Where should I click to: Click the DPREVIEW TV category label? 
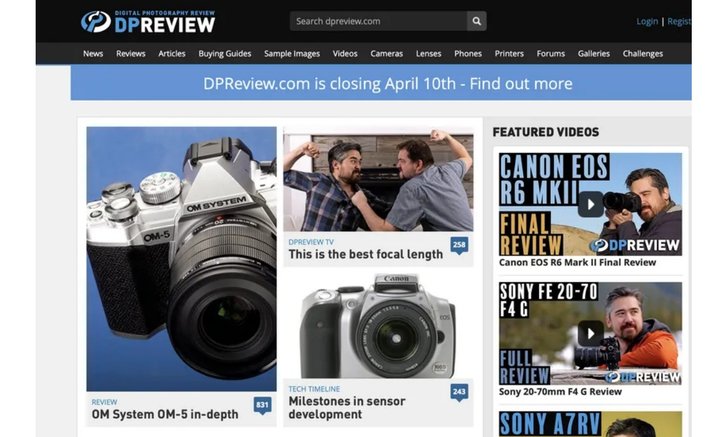pyautogui.click(x=311, y=242)
